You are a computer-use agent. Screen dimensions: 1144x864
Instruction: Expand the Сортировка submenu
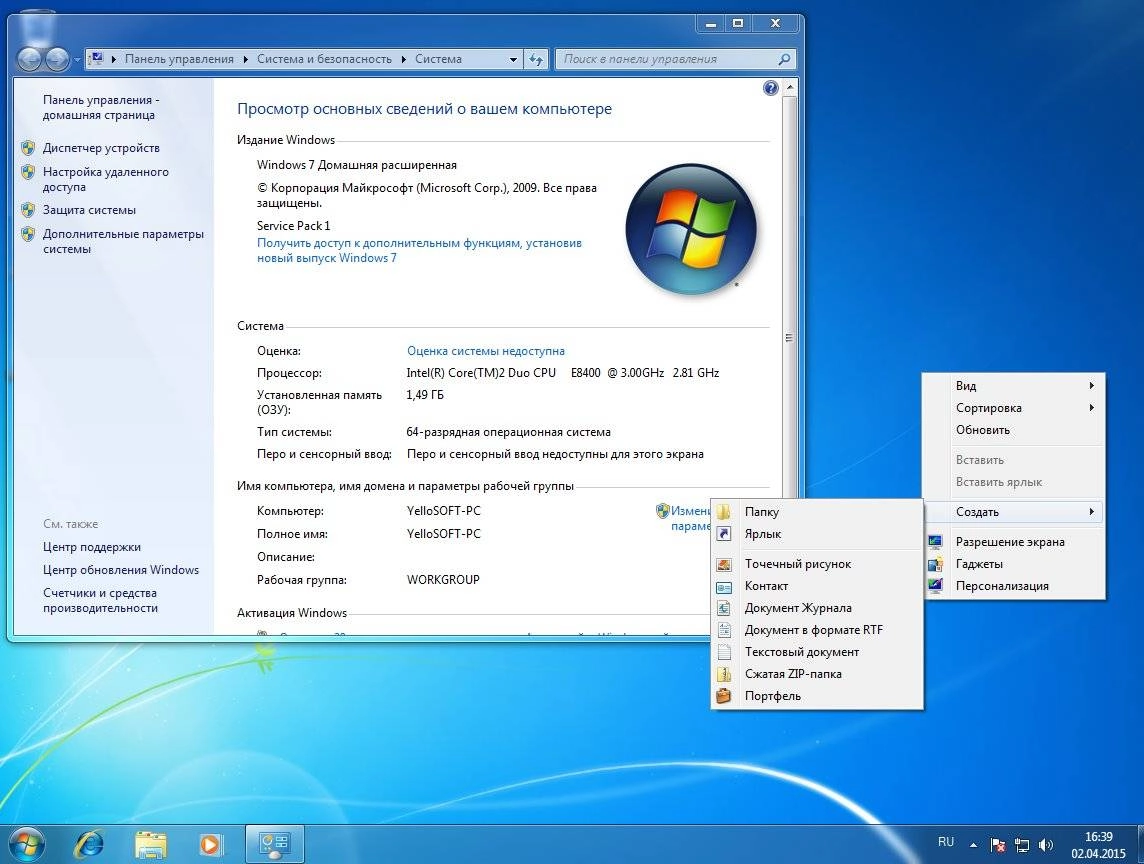[1014, 407]
